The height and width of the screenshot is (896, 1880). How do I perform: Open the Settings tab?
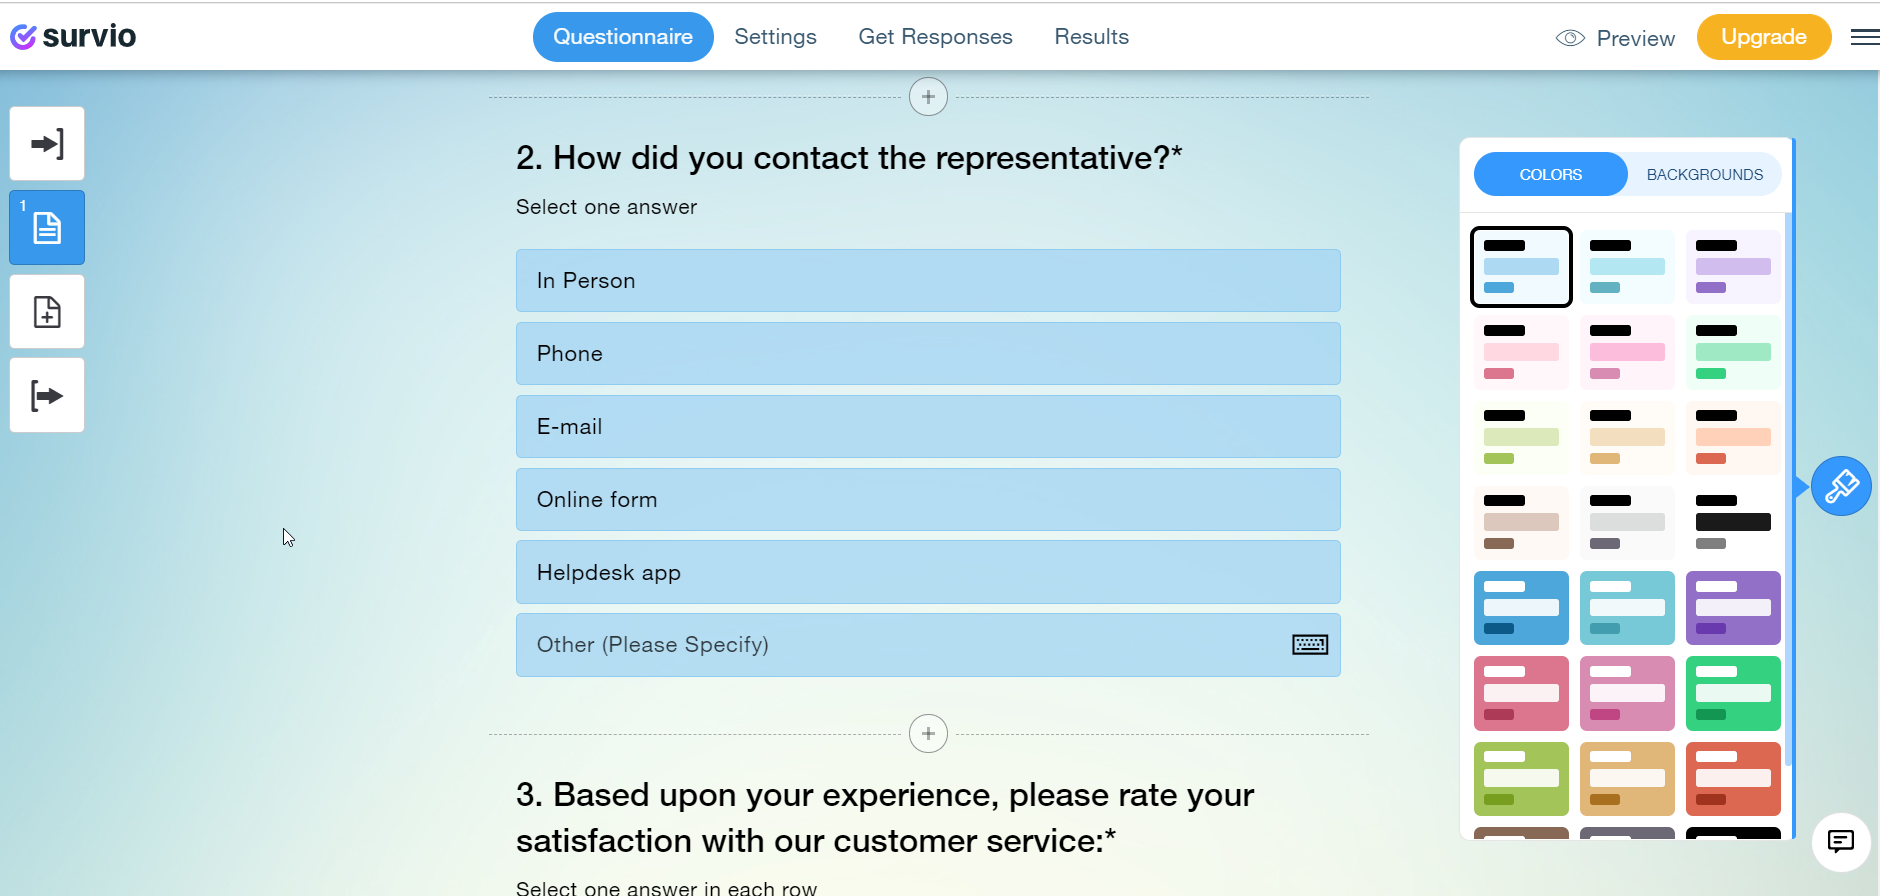tap(775, 37)
